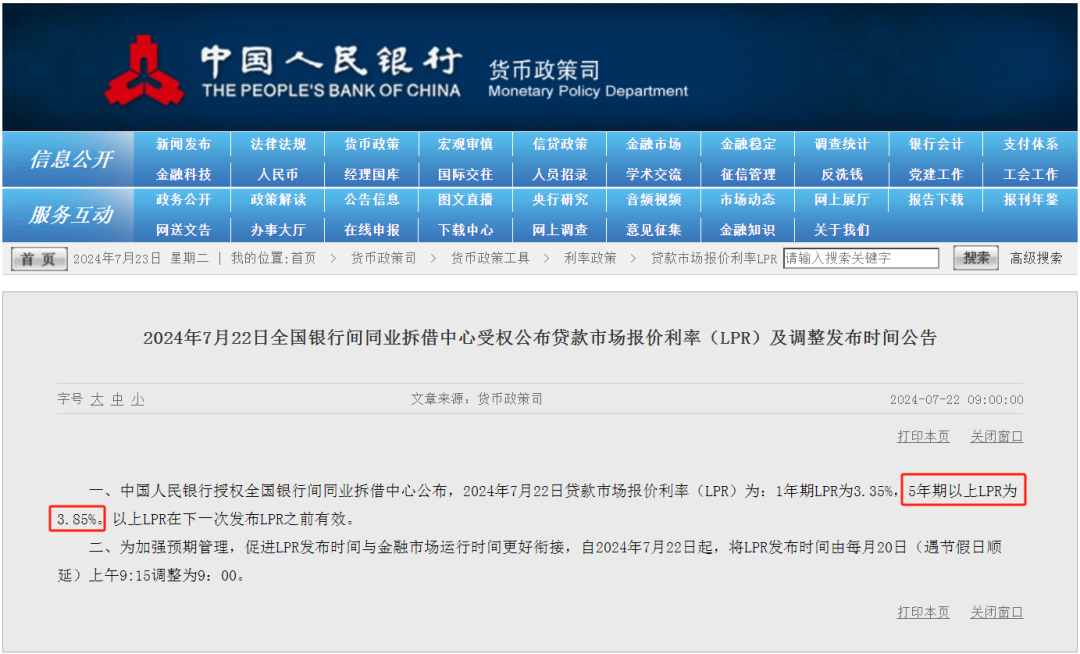Open 关于我们 menu item
Image resolution: width=1080 pixels, height=654 pixels.
[842, 230]
